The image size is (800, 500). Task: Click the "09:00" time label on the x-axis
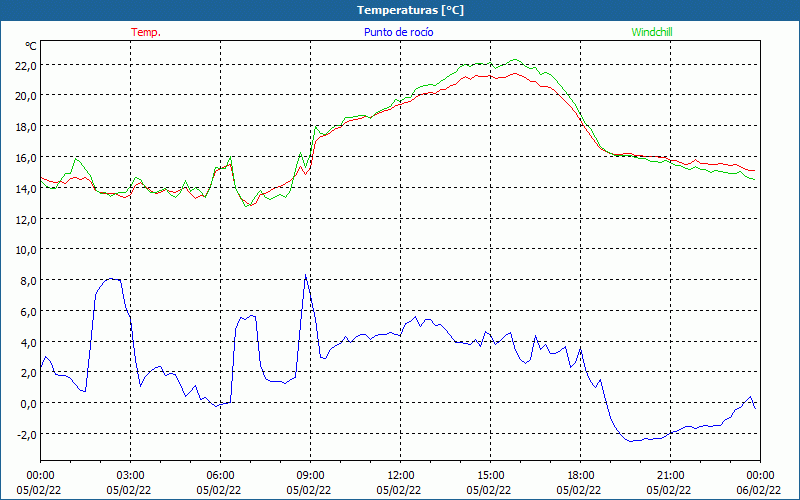click(x=310, y=476)
